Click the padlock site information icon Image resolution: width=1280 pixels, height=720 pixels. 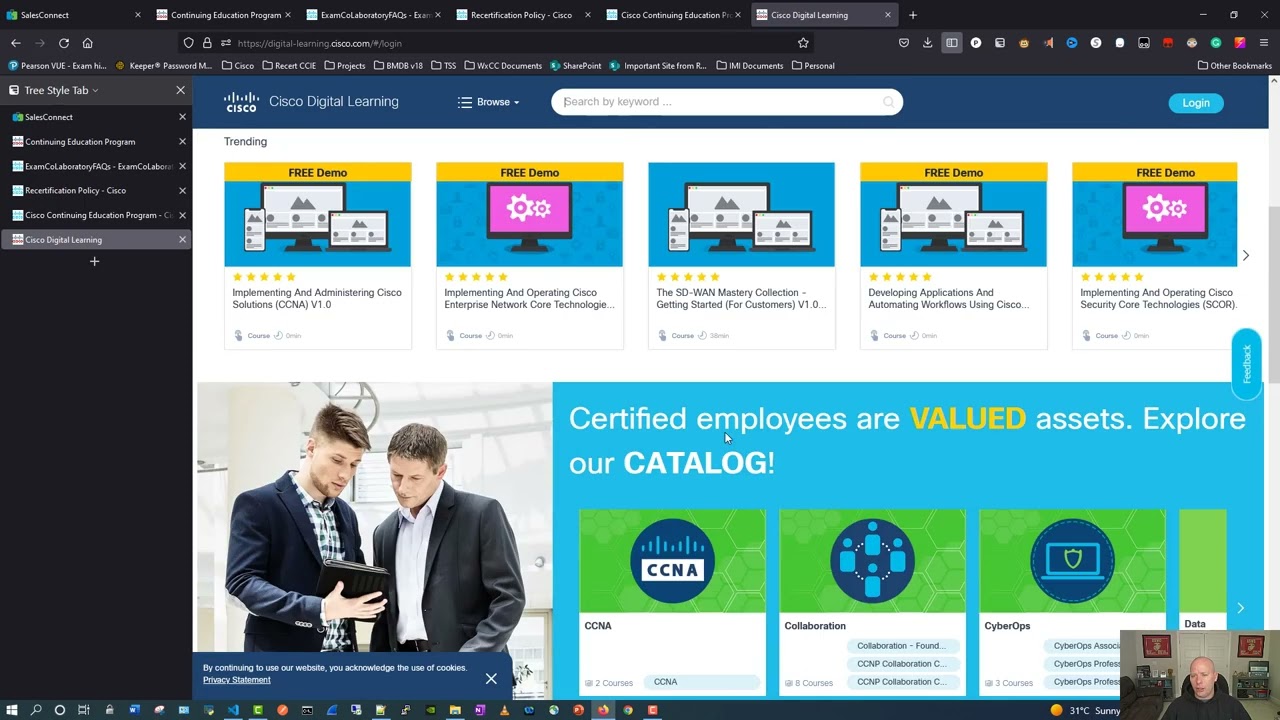[207, 43]
